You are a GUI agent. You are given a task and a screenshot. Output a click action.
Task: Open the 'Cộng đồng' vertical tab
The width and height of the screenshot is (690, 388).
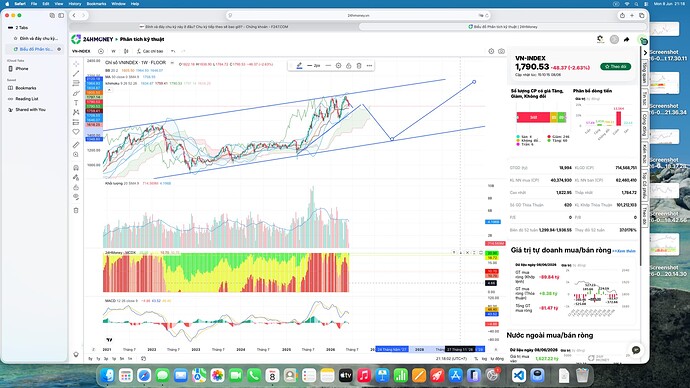click(x=644, y=124)
